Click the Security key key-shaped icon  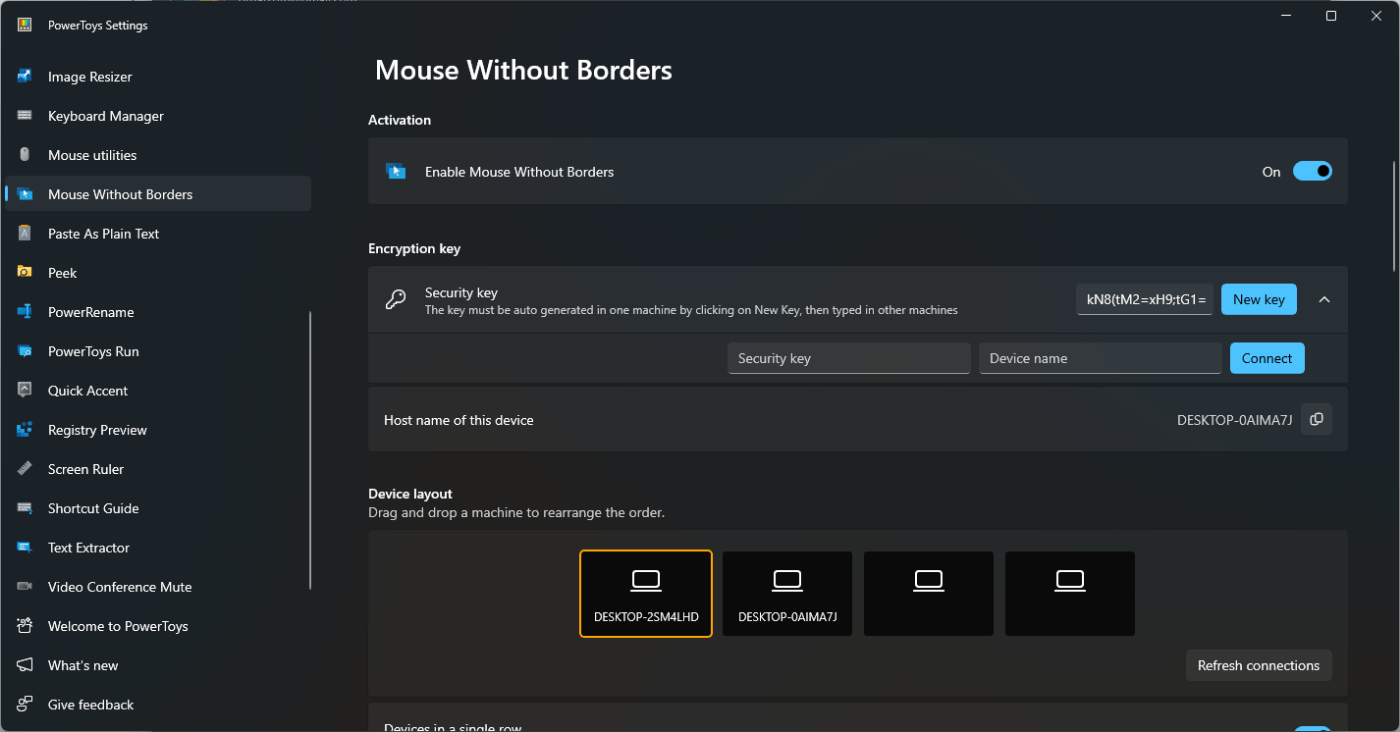tap(396, 300)
